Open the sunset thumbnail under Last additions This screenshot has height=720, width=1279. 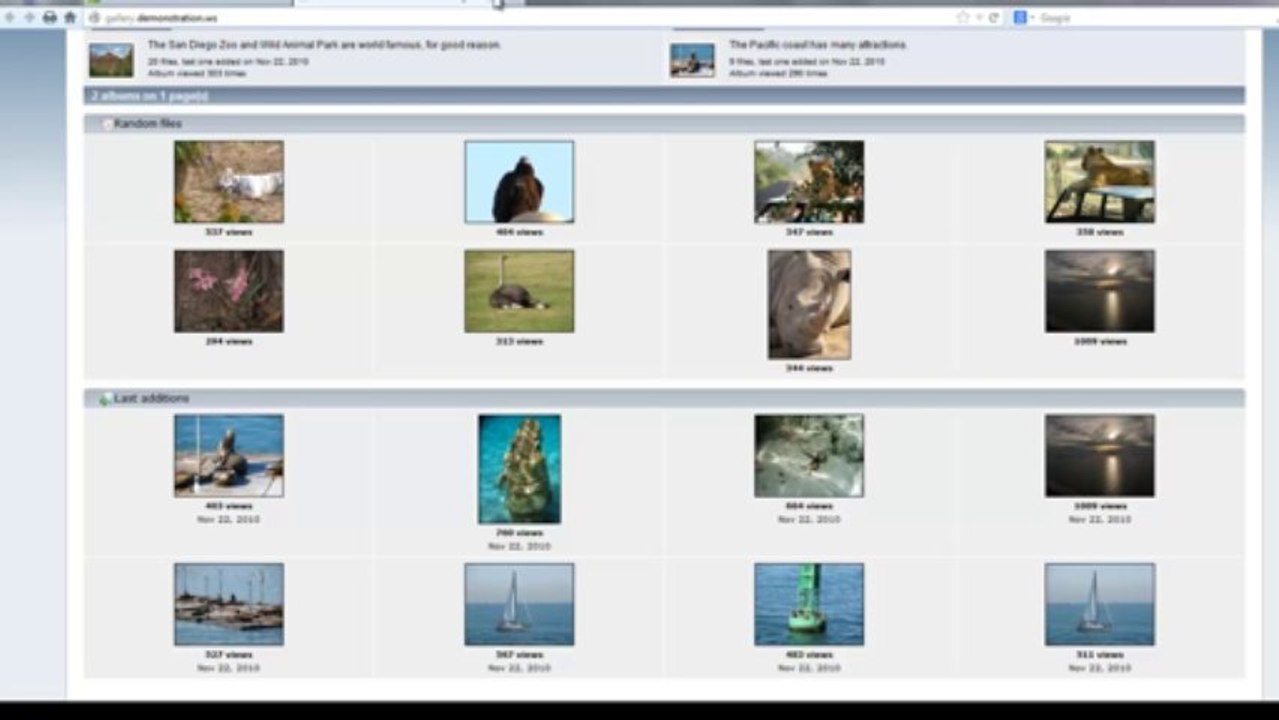point(1100,456)
